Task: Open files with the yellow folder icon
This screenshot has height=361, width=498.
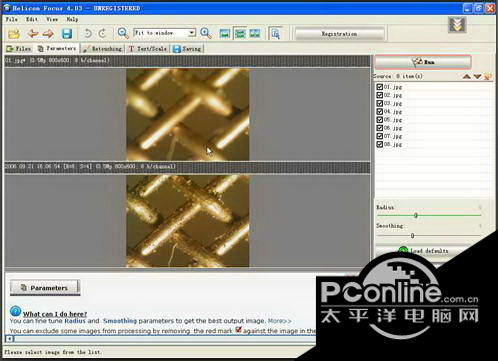Action: tap(14, 33)
